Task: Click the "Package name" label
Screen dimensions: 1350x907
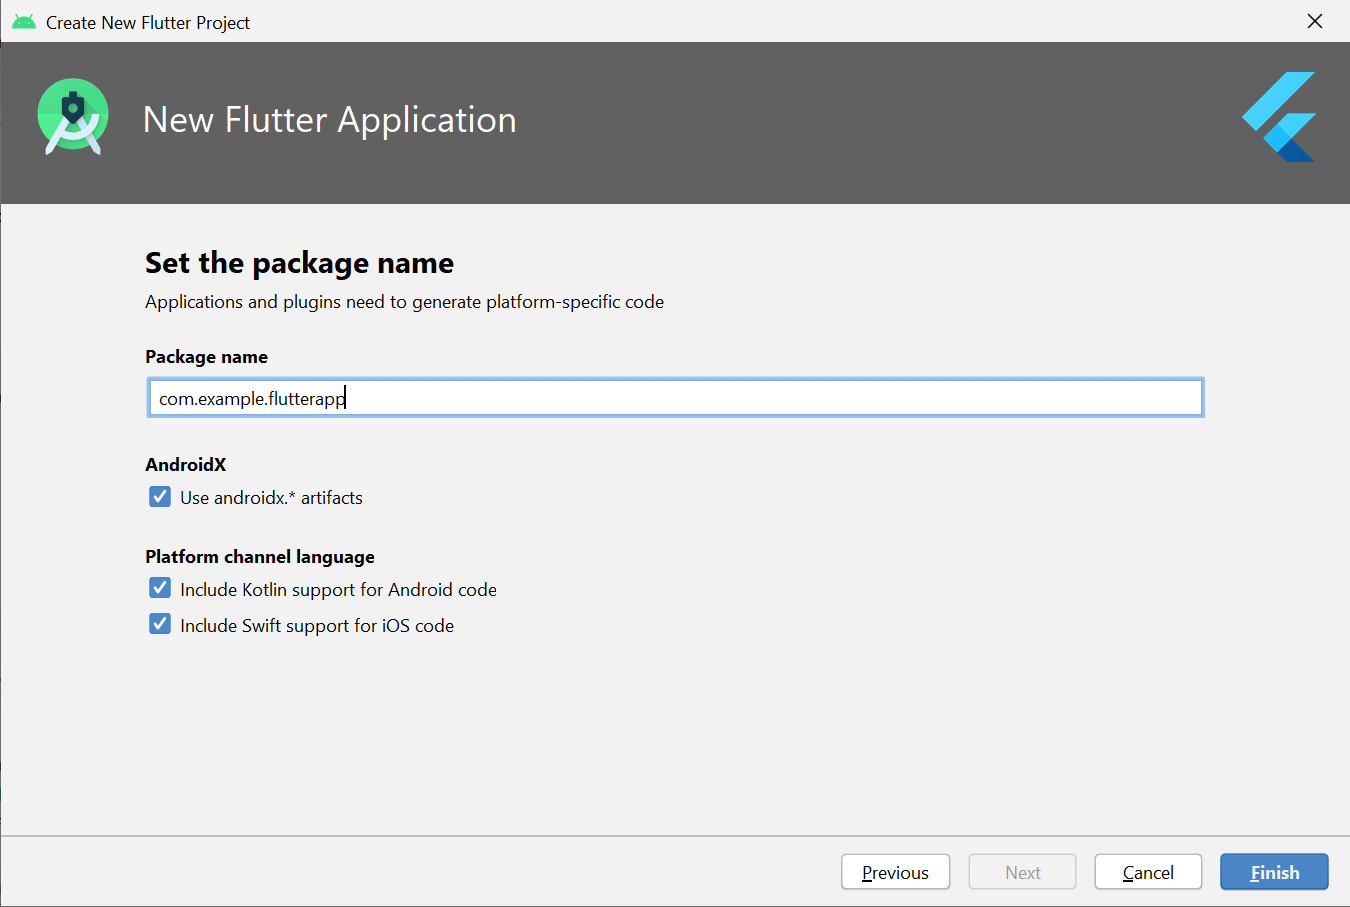Action: [206, 356]
